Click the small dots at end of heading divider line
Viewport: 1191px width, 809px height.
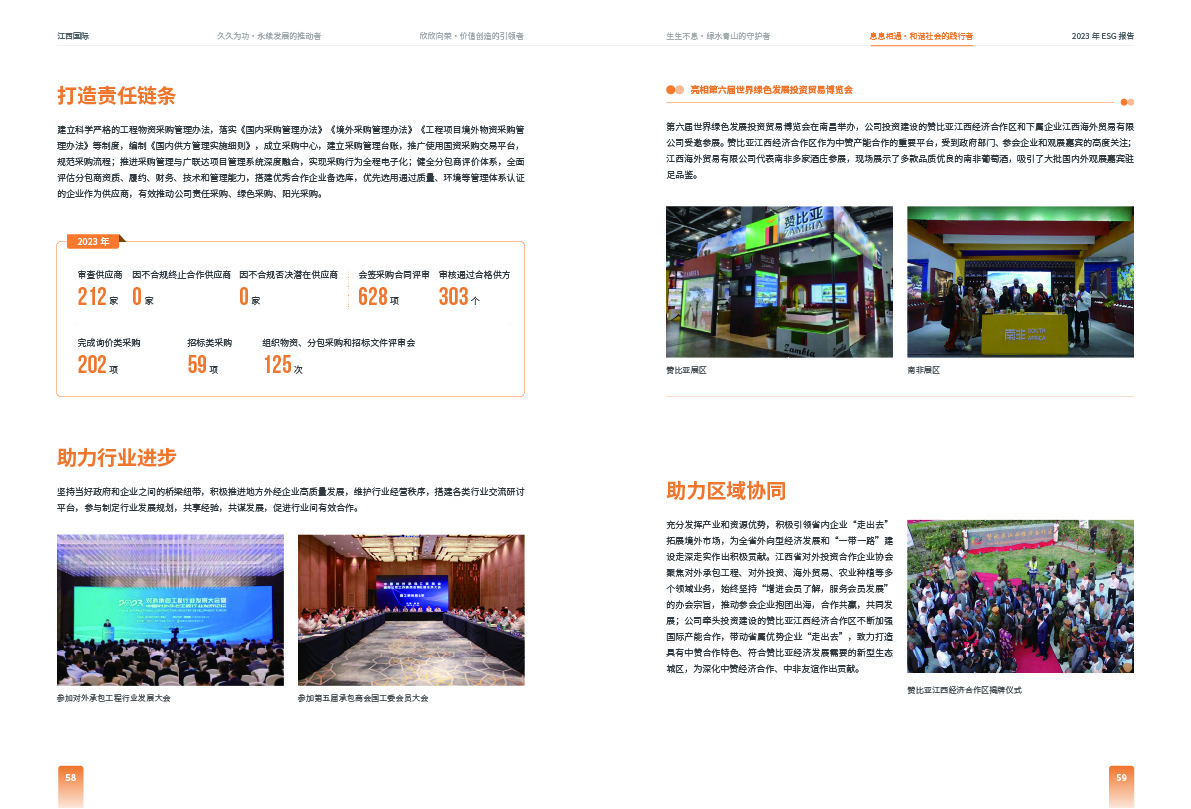tap(1128, 101)
